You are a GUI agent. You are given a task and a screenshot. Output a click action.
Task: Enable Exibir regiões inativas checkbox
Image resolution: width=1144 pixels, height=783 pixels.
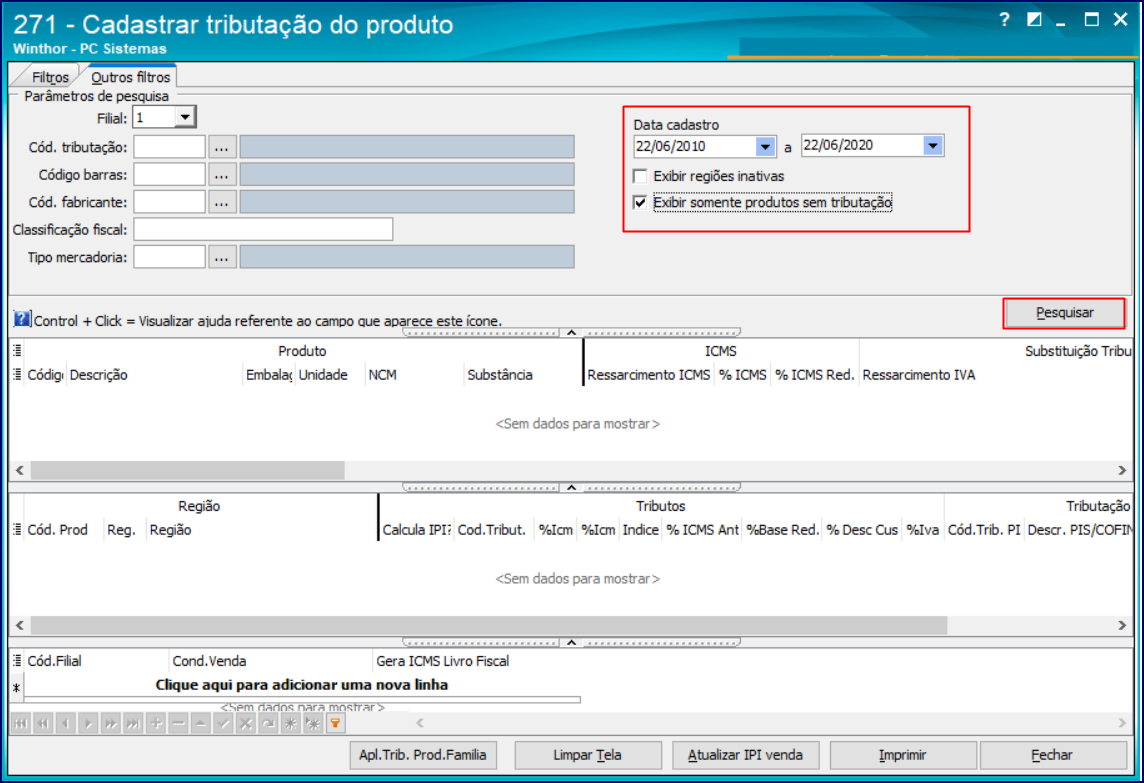(641, 176)
